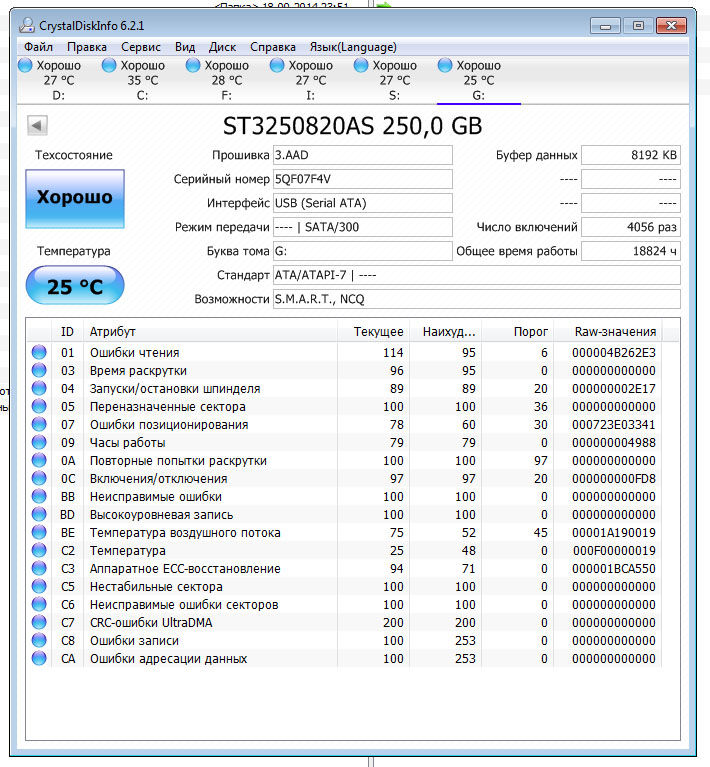This screenshot has width=710, height=767.
Task: Click the blue Хорошо health status button
Action: pyautogui.click(x=75, y=198)
